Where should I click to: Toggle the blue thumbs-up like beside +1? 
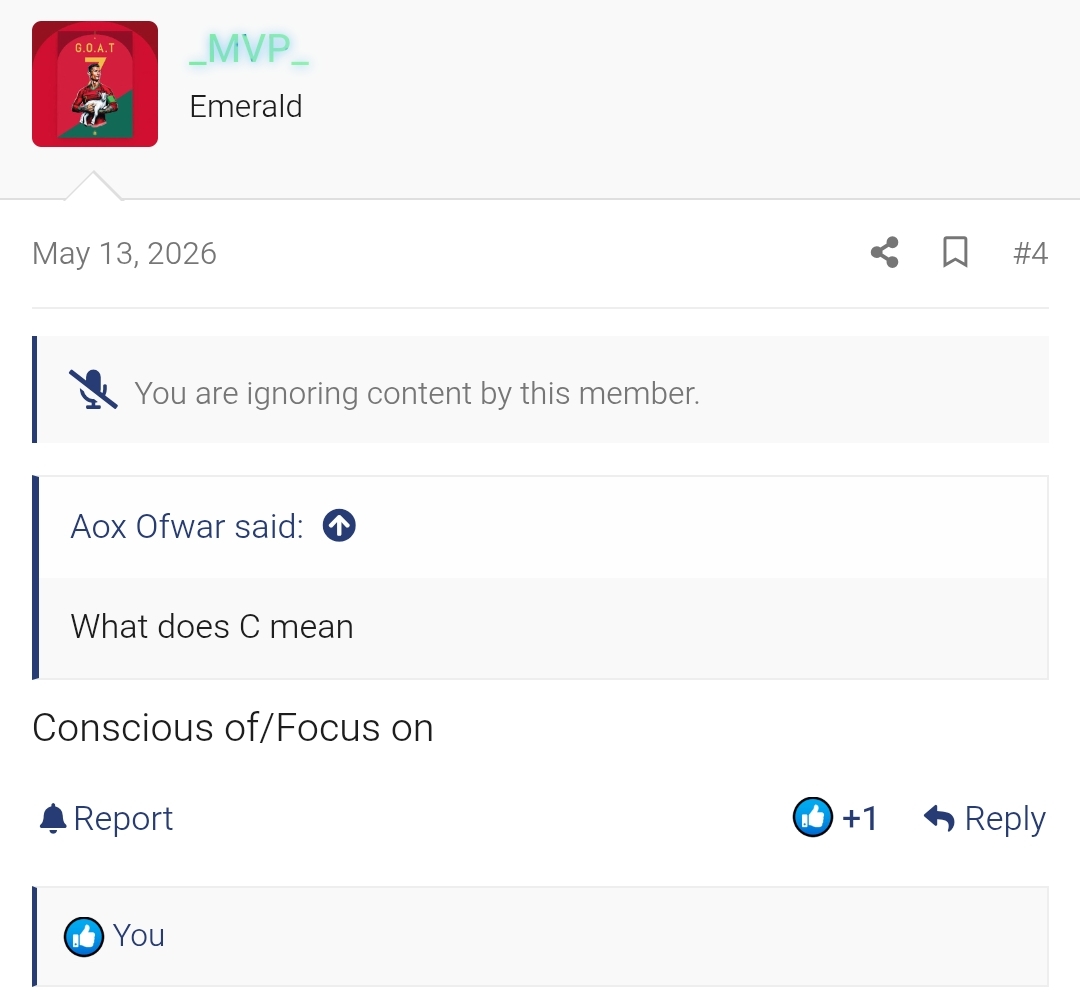coord(813,818)
